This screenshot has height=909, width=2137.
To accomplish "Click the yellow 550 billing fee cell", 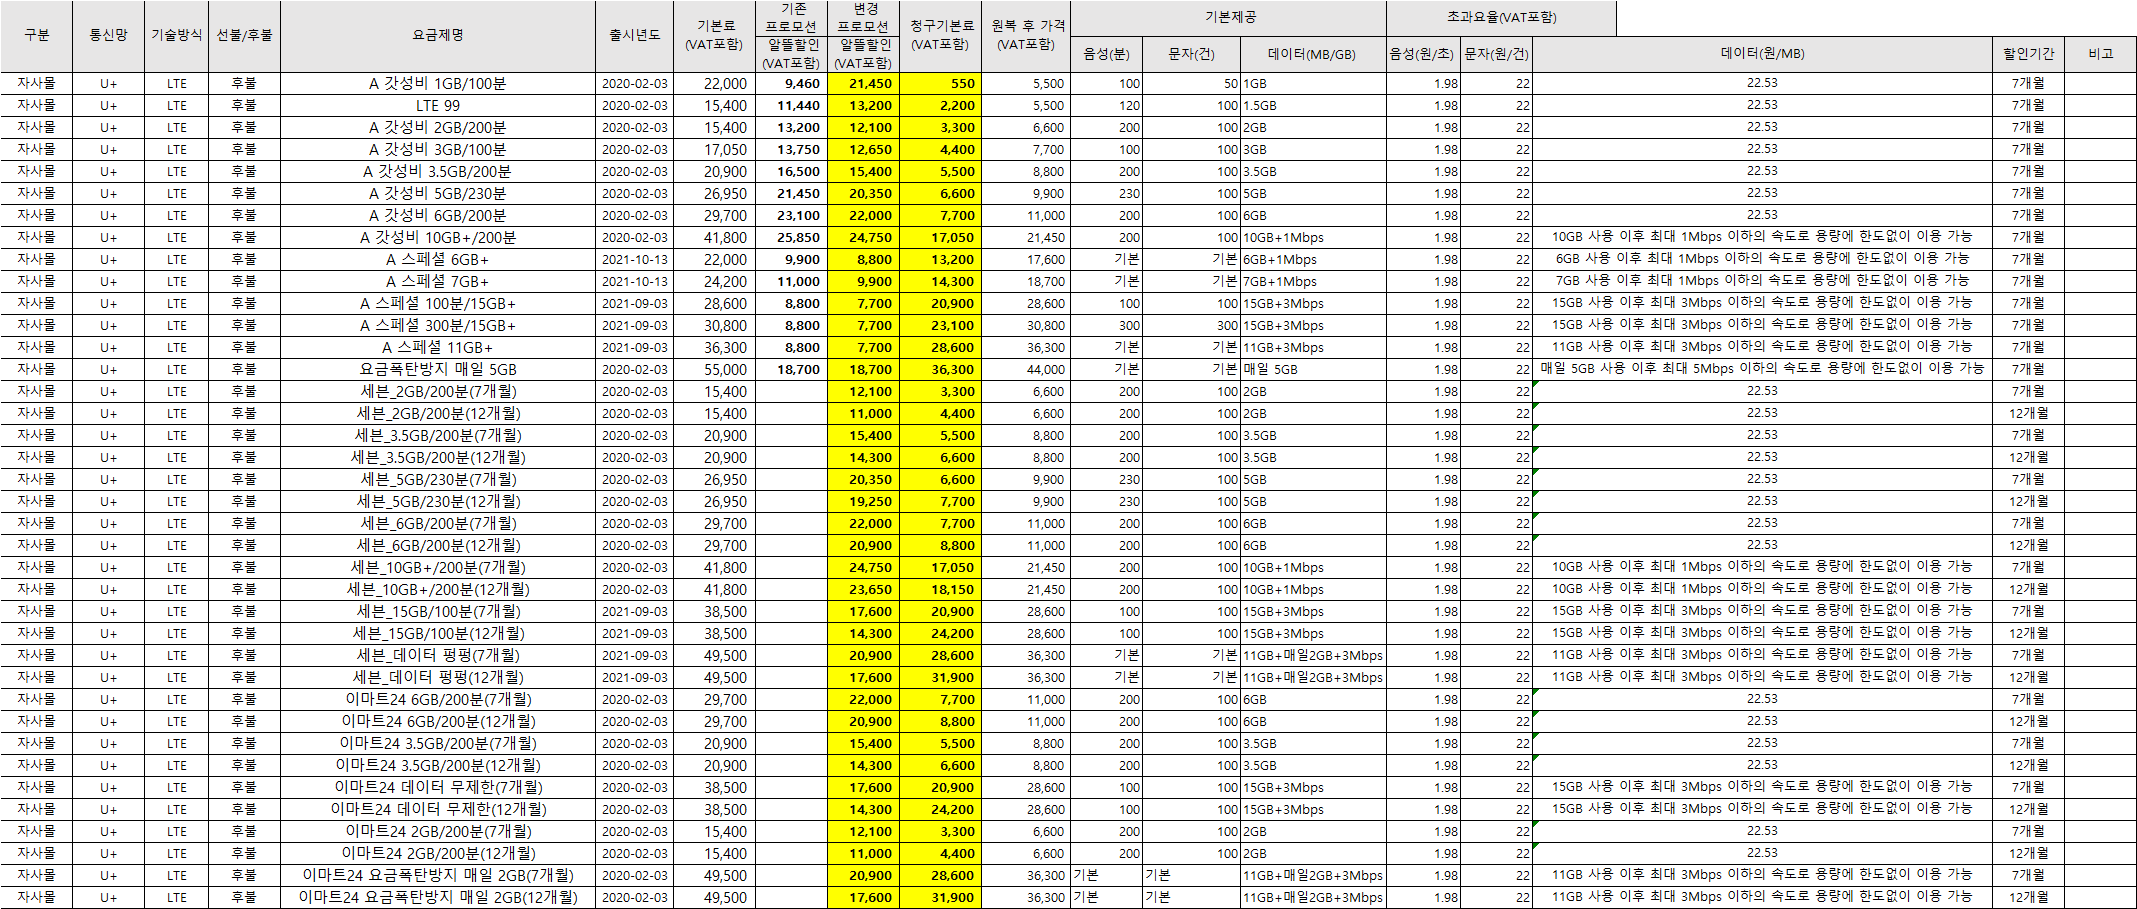I will click(940, 84).
